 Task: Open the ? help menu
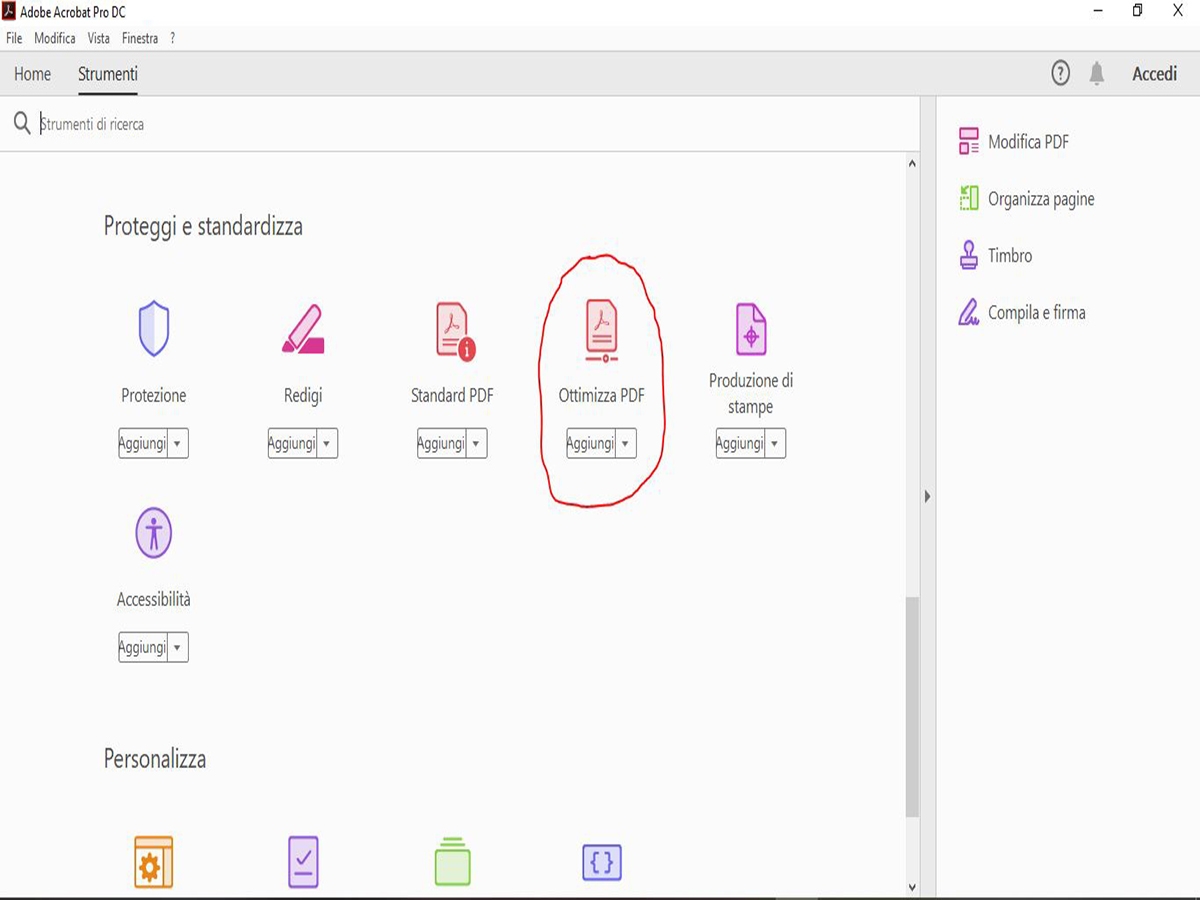point(173,38)
